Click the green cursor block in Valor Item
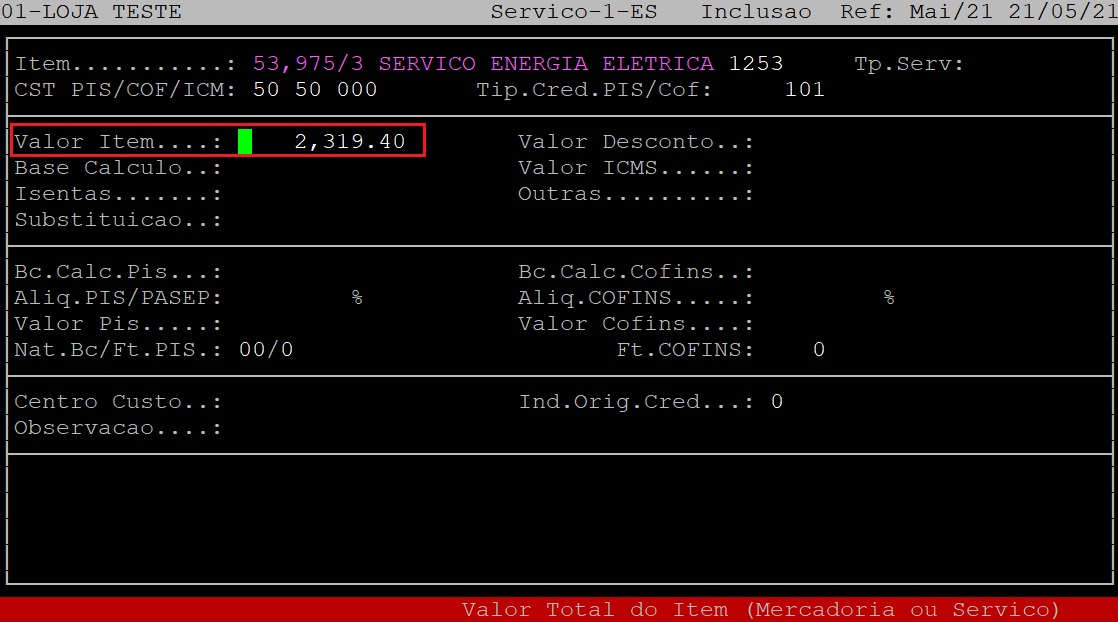Viewport: 1118px width, 622px height. point(245,142)
